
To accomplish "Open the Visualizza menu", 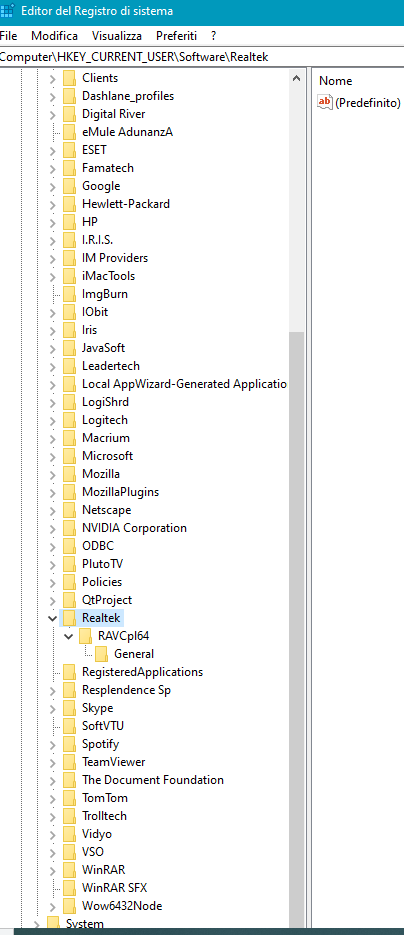I will click(117, 36).
